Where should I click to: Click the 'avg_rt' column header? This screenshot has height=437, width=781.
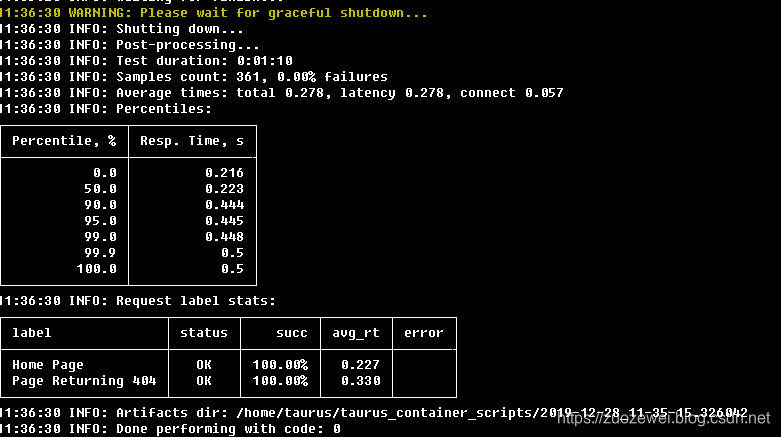(x=356, y=333)
